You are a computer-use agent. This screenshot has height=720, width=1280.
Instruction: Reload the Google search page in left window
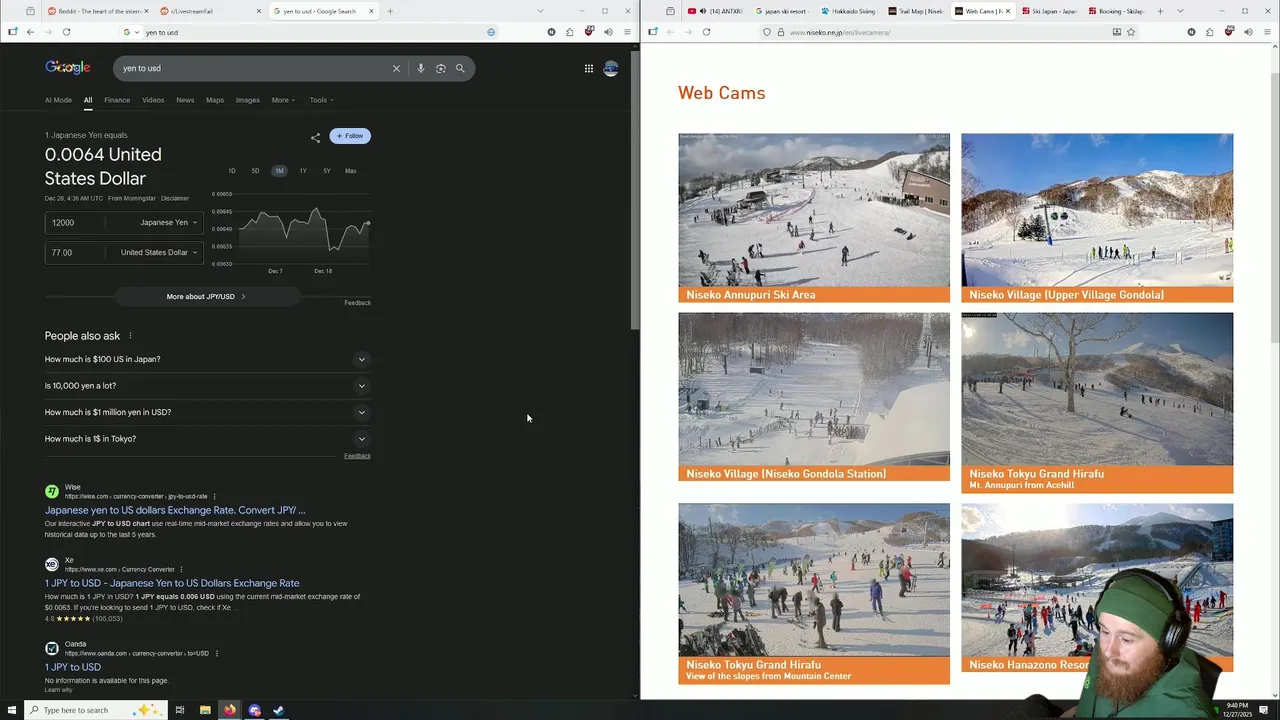(x=66, y=32)
